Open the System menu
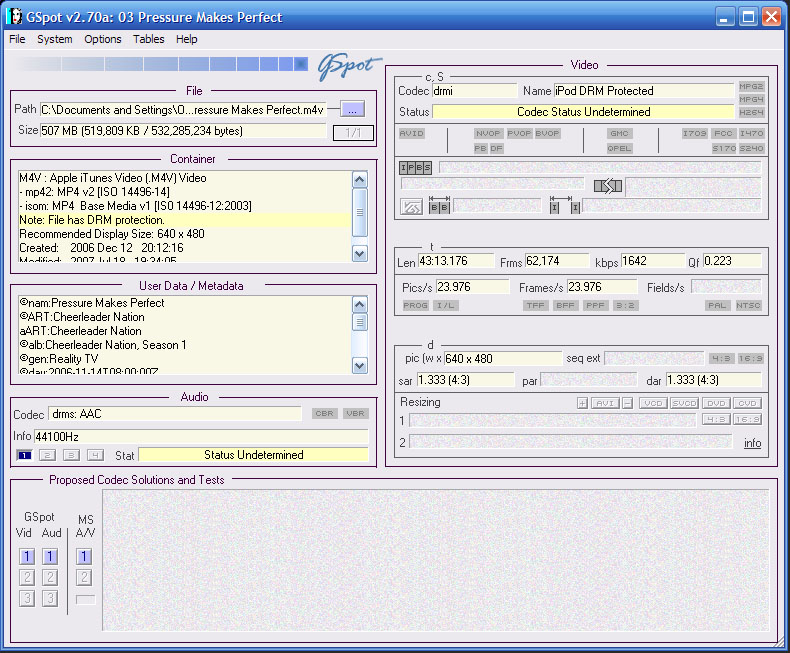Image resolution: width=790 pixels, height=653 pixels. click(x=54, y=39)
